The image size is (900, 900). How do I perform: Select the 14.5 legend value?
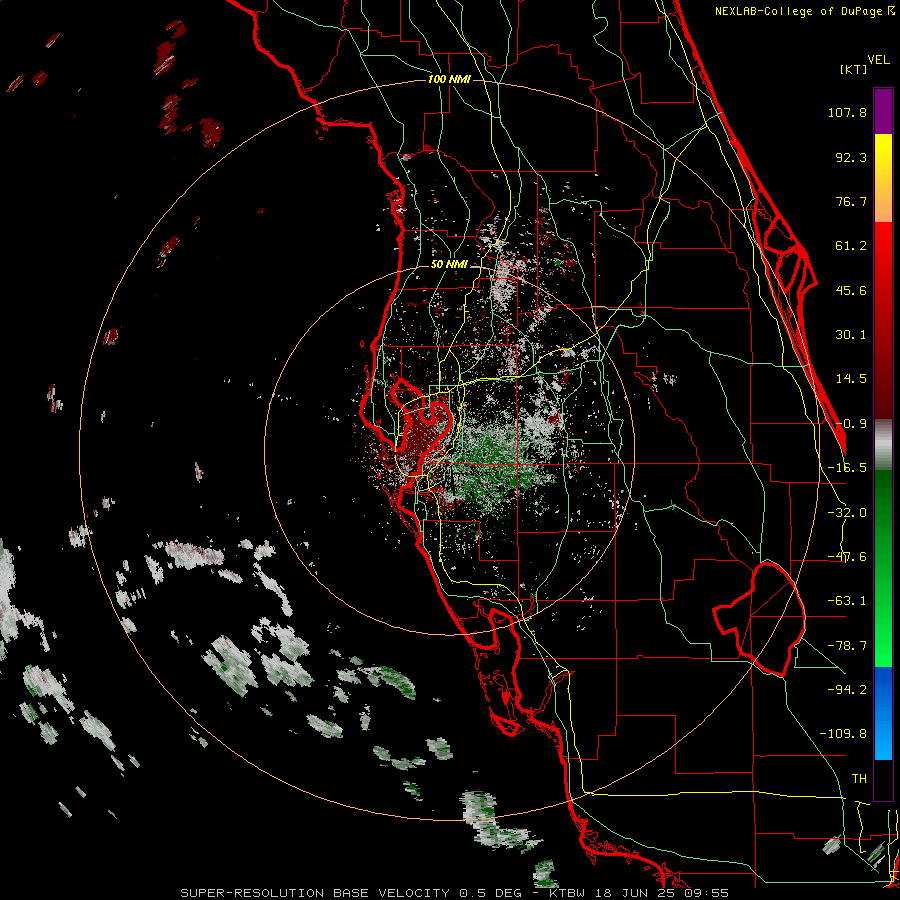[x=851, y=379]
